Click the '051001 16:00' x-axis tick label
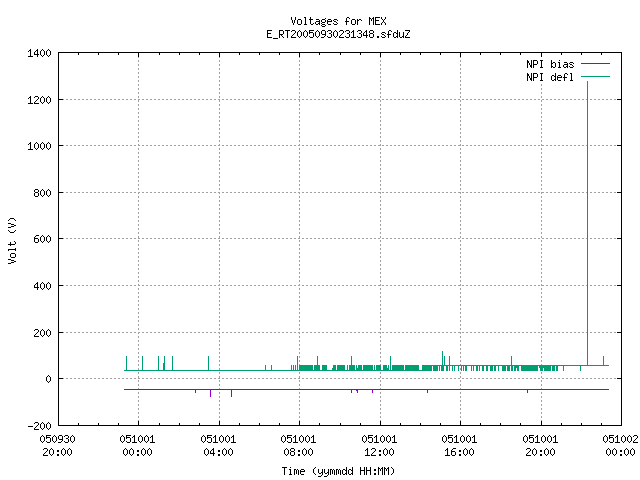Image resolution: width=640 pixels, height=480 pixels. click(459, 446)
